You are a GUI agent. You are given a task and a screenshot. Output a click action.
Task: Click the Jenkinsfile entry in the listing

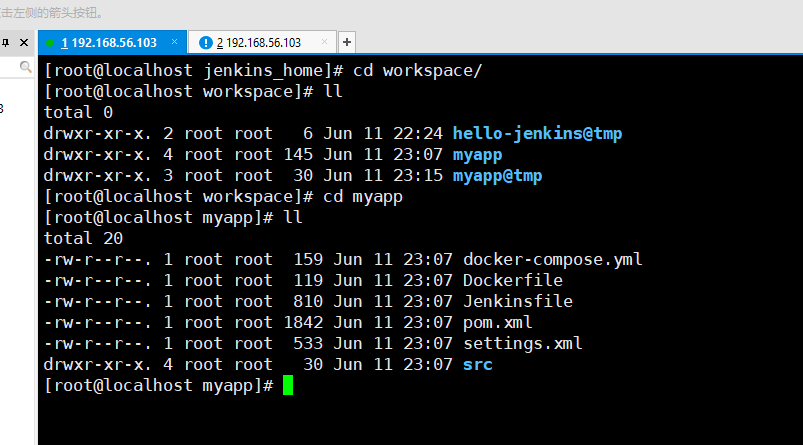coord(518,302)
